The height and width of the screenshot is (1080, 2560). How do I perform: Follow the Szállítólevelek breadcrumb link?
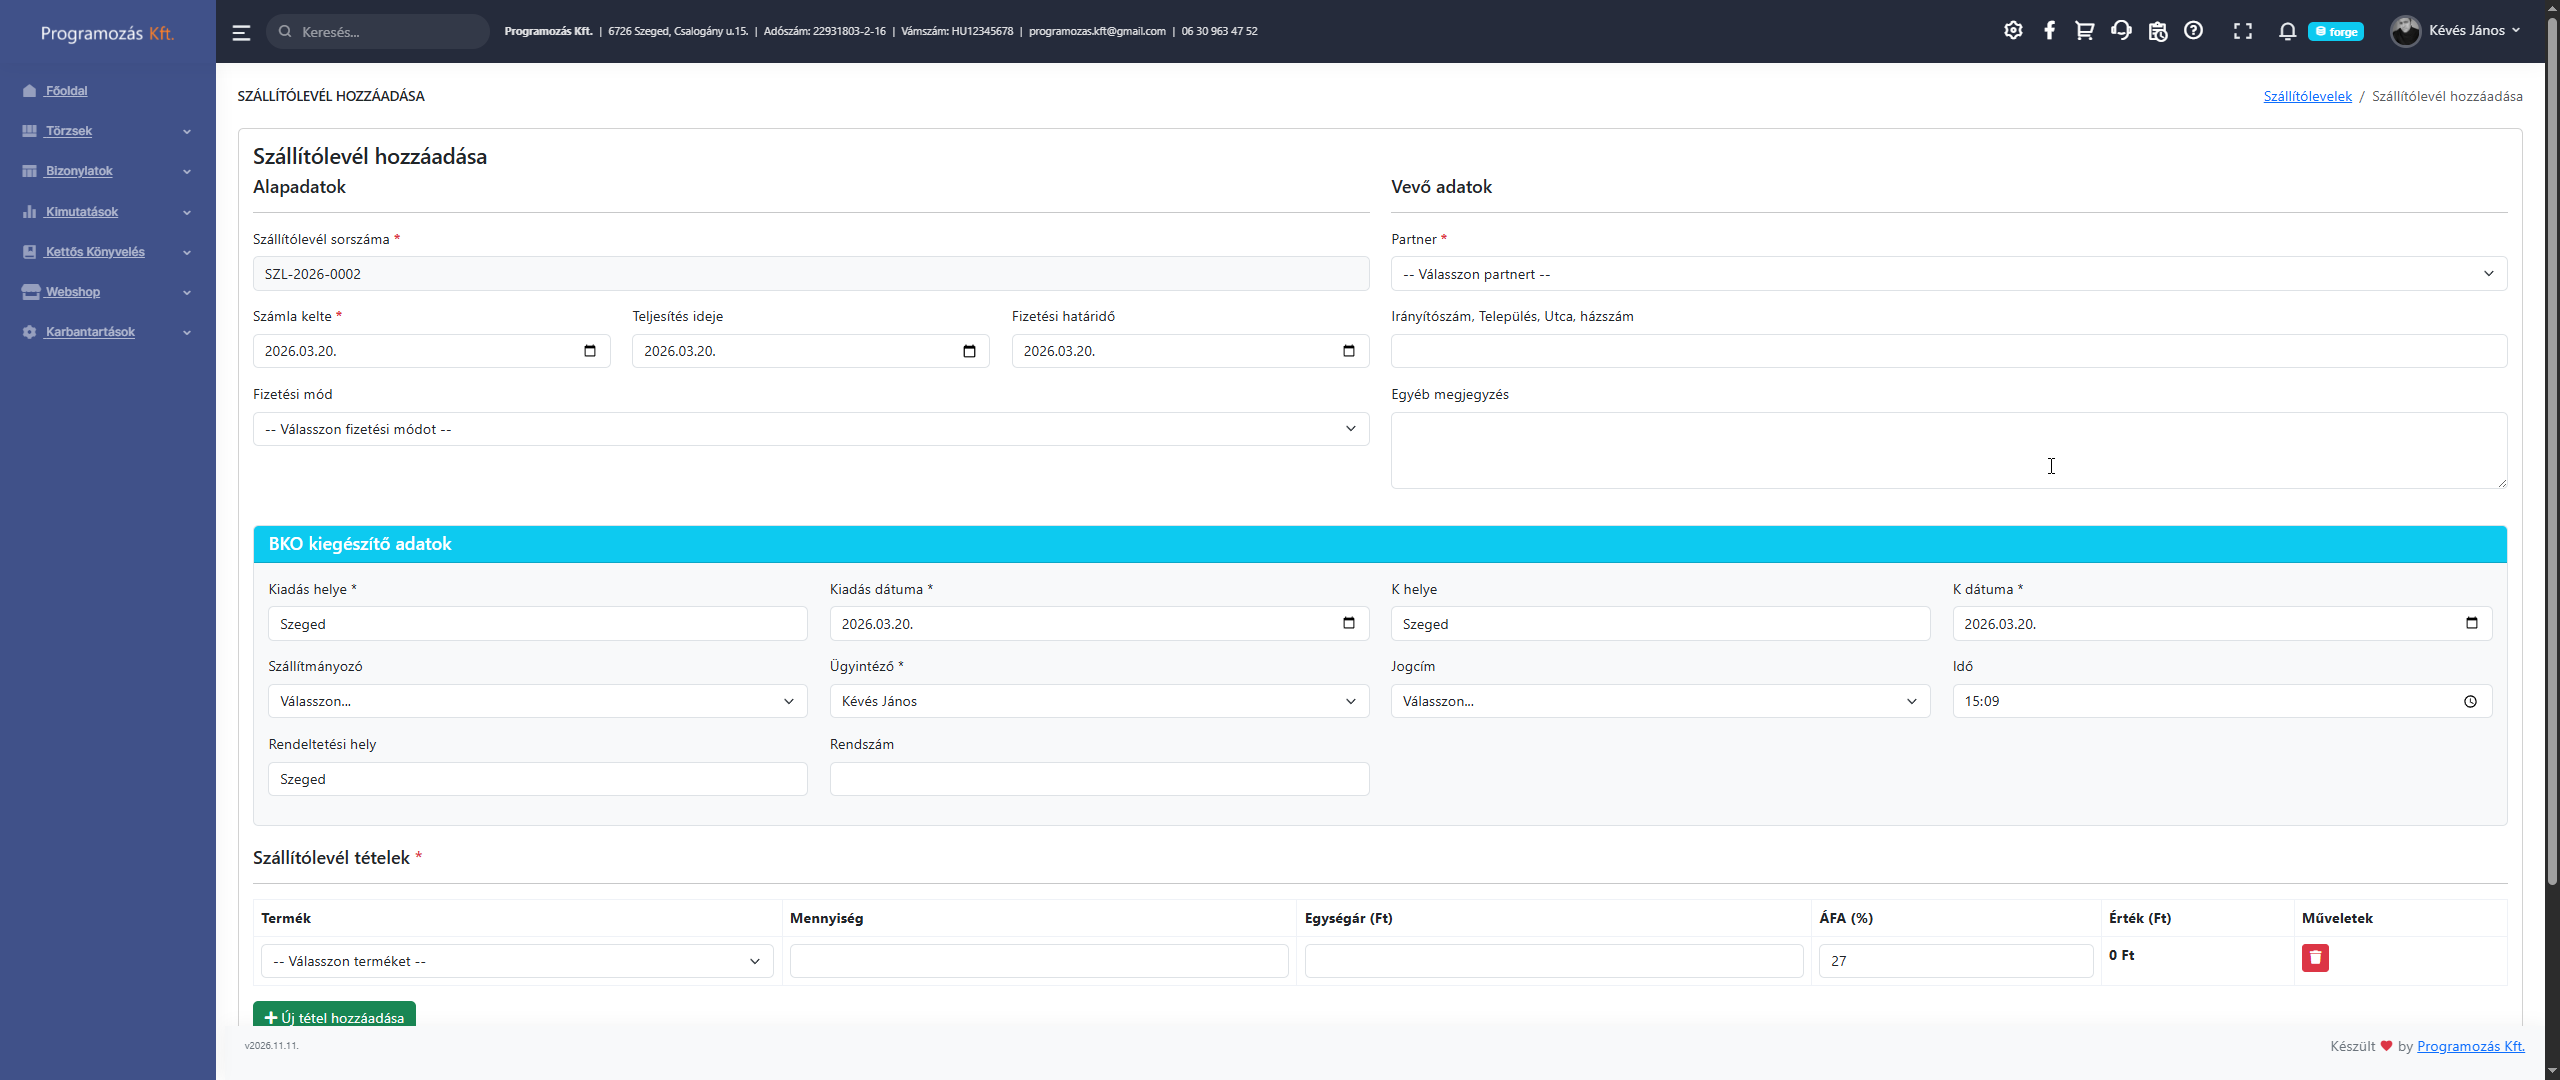2307,96
